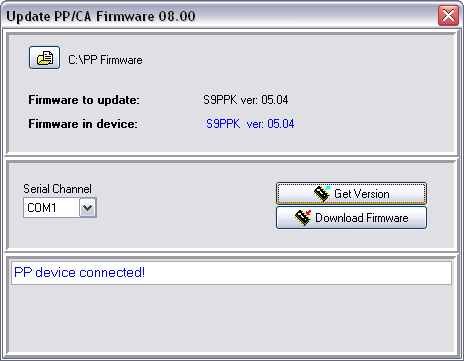
Task: Open the firmware folder browse icon
Action: (x=44, y=58)
